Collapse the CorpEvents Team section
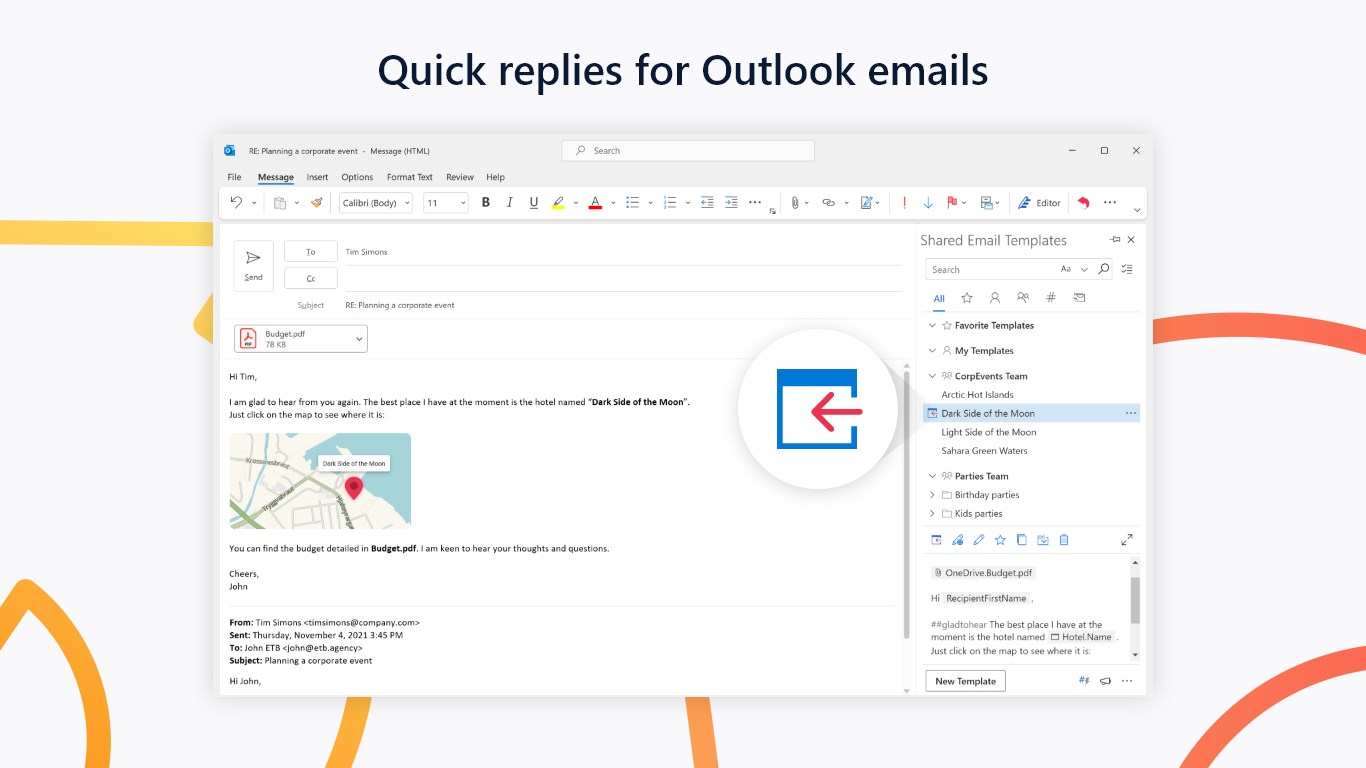This screenshot has height=768, width=1366. click(933, 376)
